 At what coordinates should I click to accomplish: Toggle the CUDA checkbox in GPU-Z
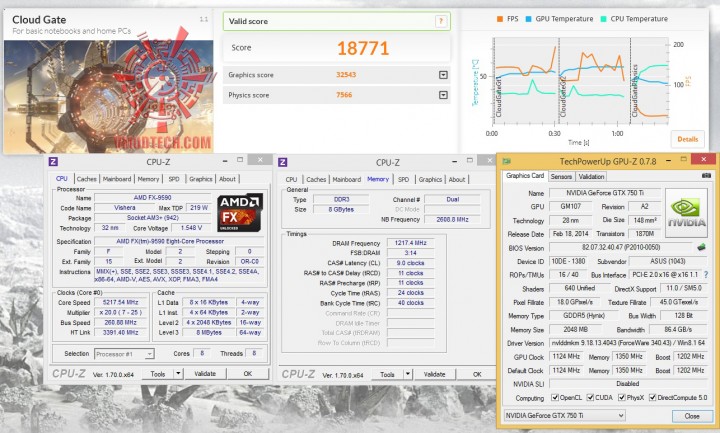(x=591, y=397)
